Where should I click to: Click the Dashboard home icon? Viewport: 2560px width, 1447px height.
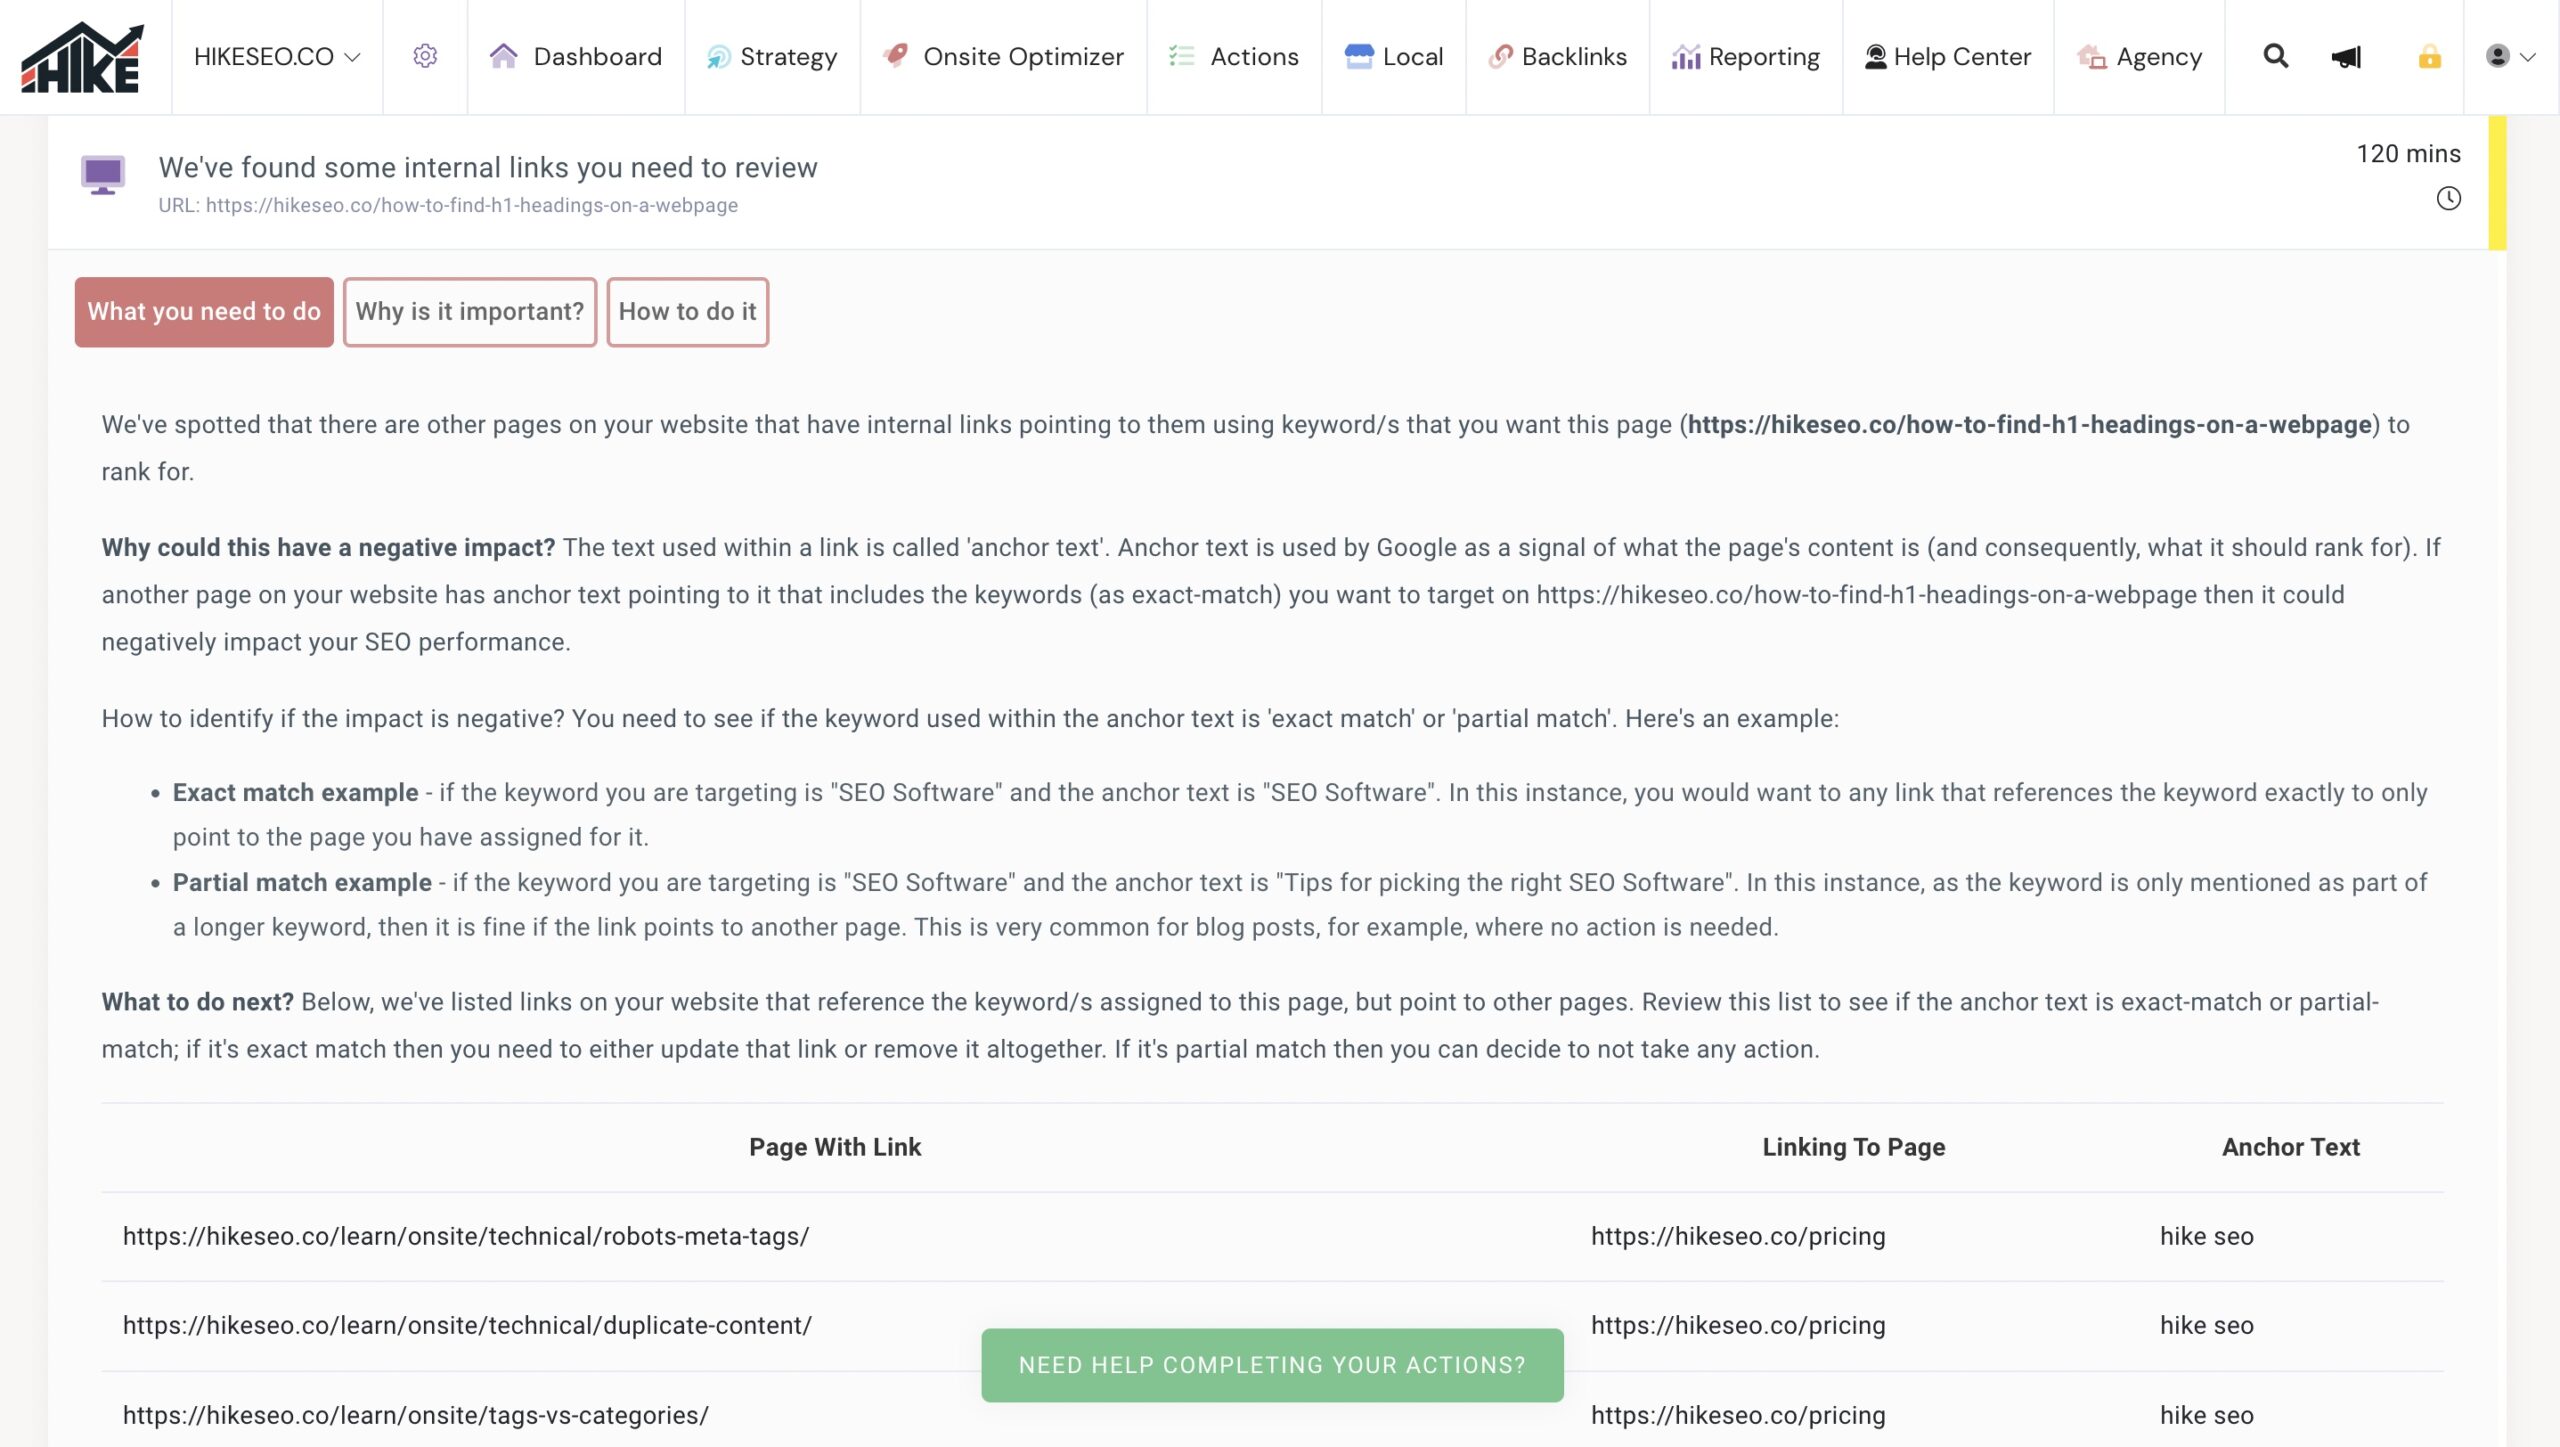(503, 56)
